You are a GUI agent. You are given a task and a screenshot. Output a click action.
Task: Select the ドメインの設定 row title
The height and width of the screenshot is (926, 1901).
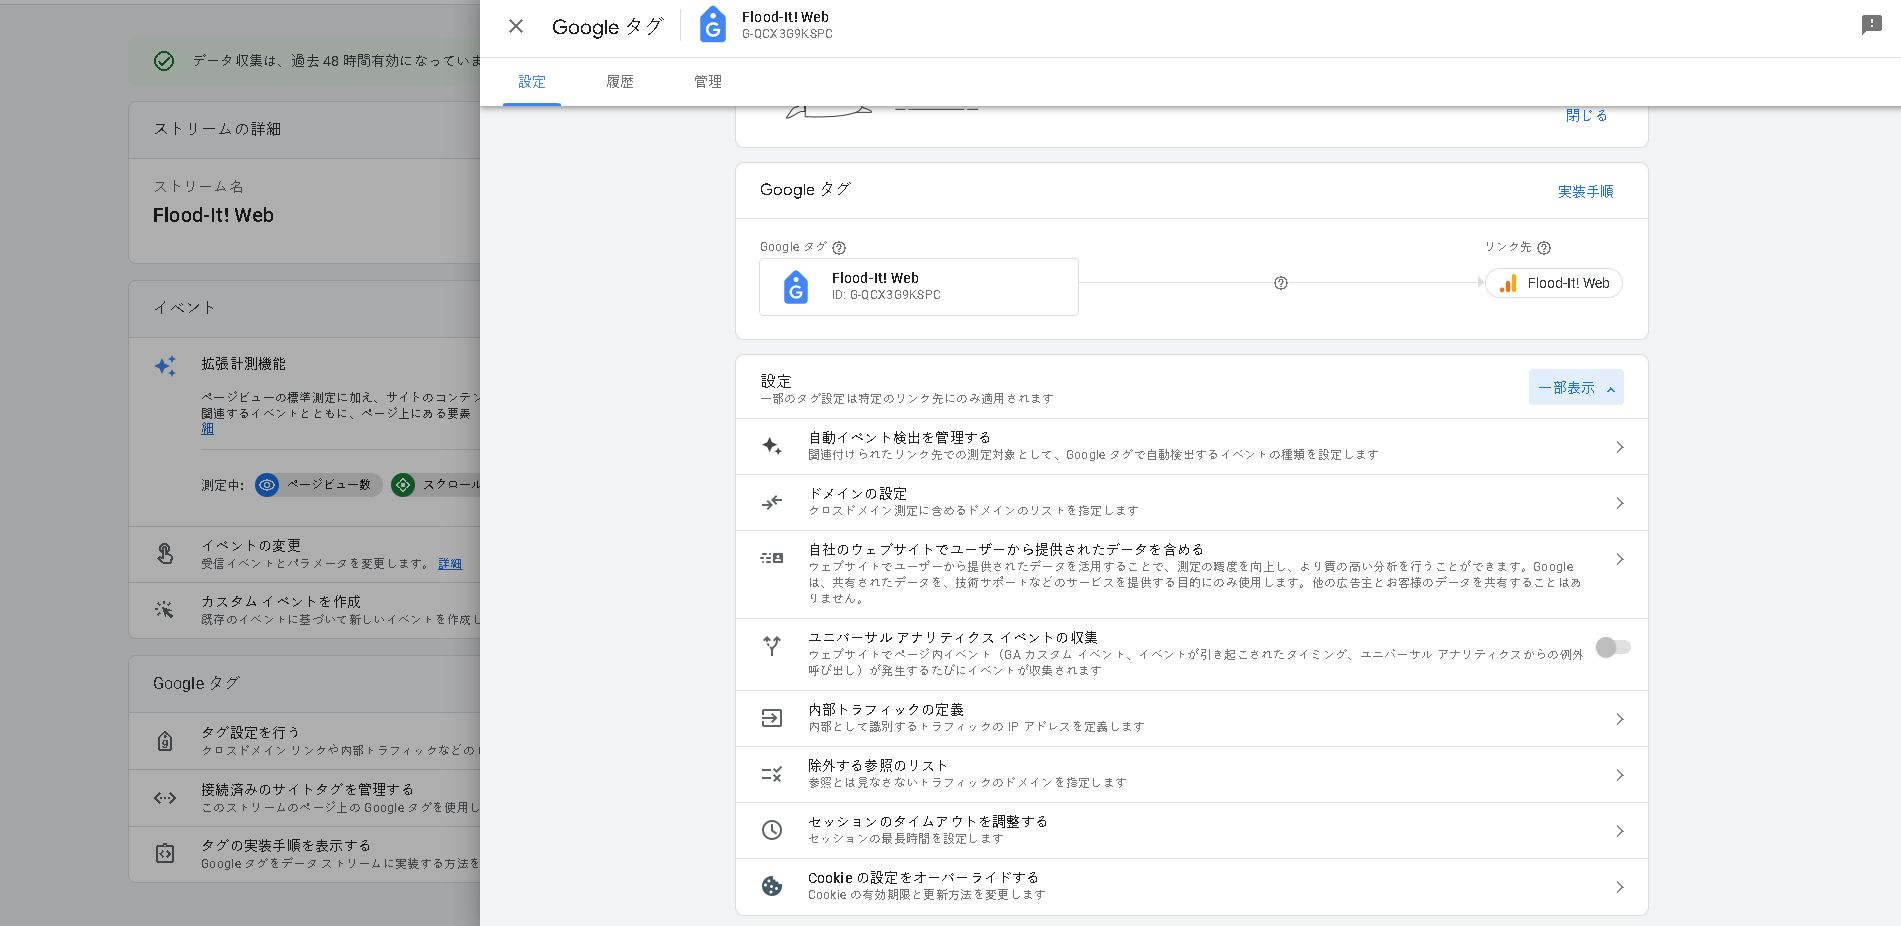pos(858,493)
